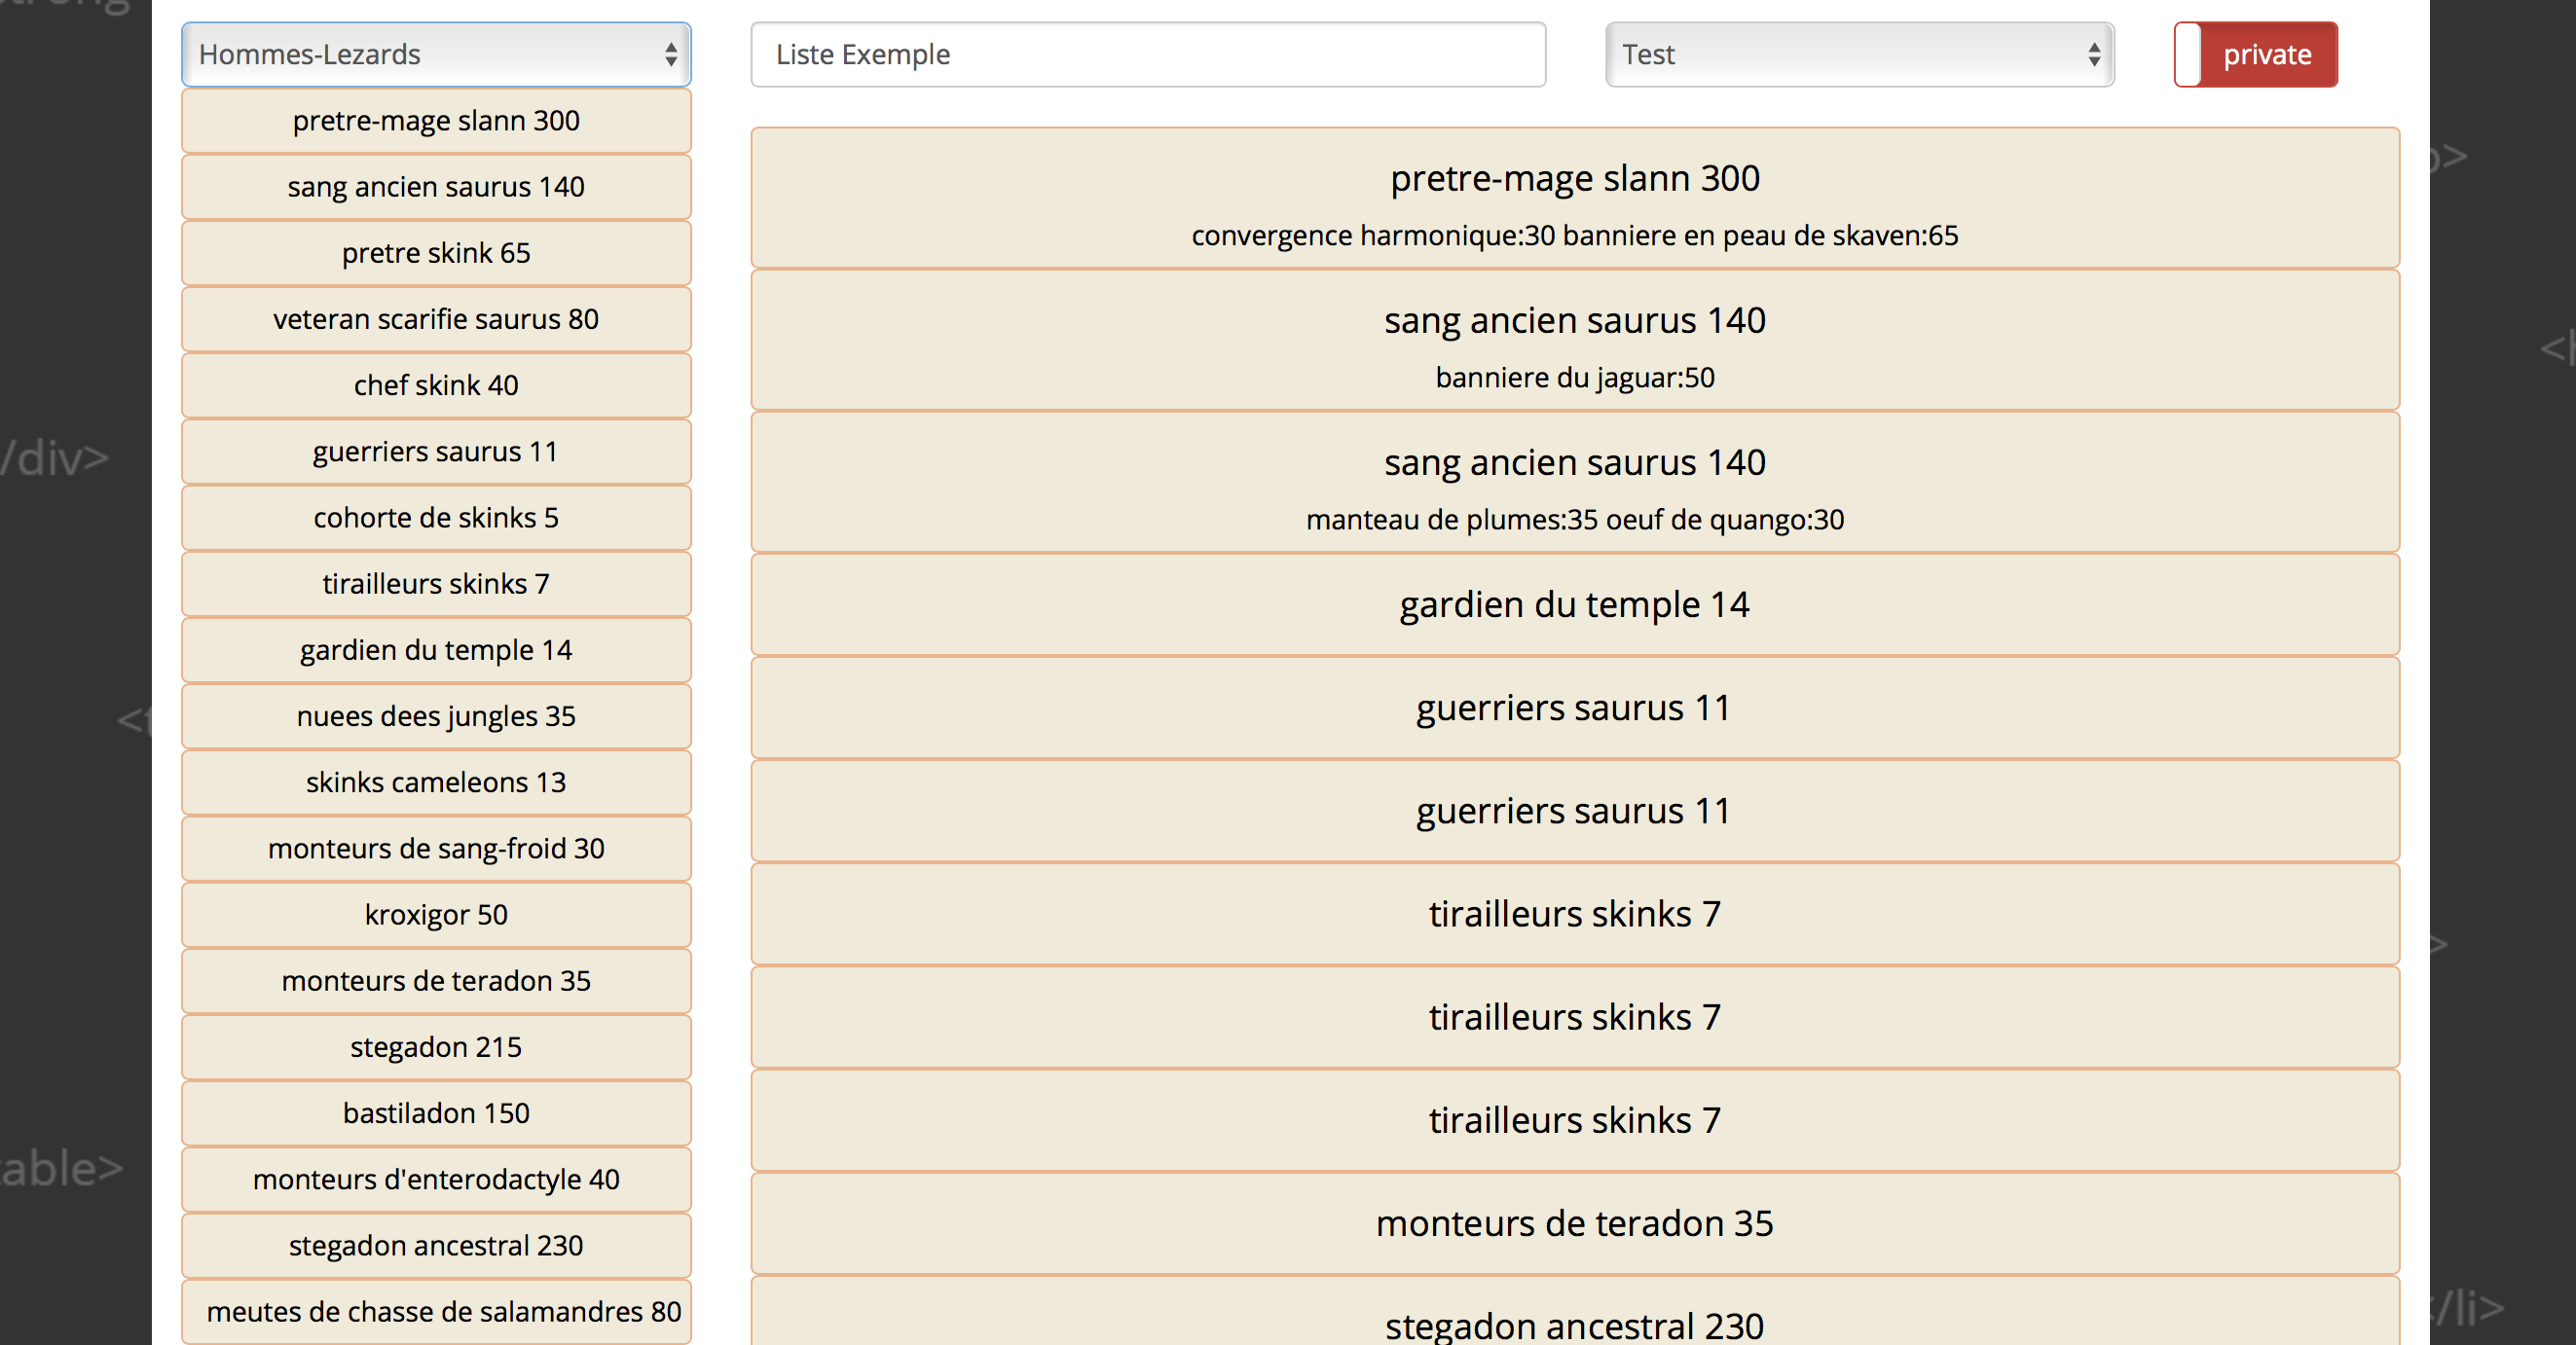2576x1345 pixels.
Task: Select chef skink 40 in sidebar
Action: pyautogui.click(x=436, y=385)
